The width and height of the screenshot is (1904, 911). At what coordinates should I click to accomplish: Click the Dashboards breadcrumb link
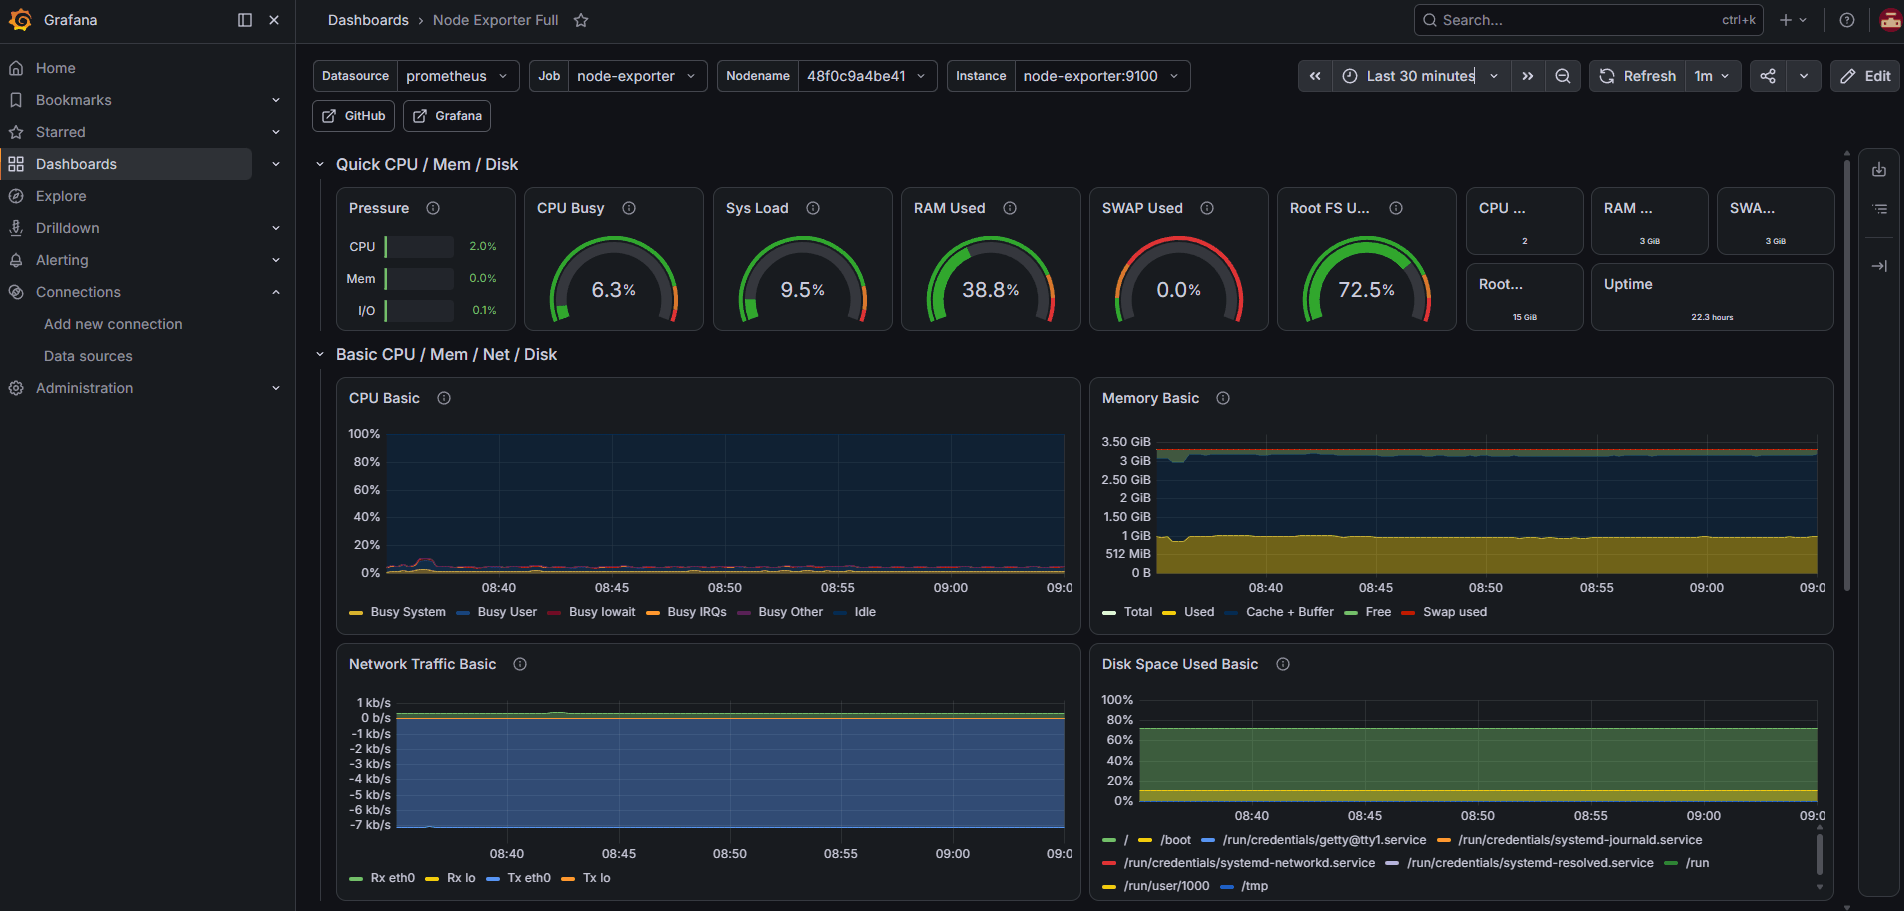[x=368, y=20]
